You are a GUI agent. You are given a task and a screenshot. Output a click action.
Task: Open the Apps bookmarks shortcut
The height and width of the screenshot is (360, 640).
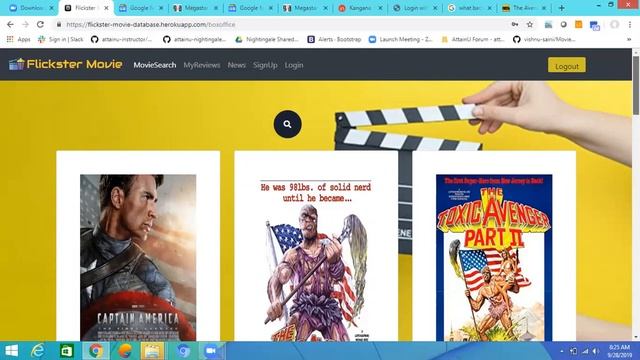(x=18, y=39)
